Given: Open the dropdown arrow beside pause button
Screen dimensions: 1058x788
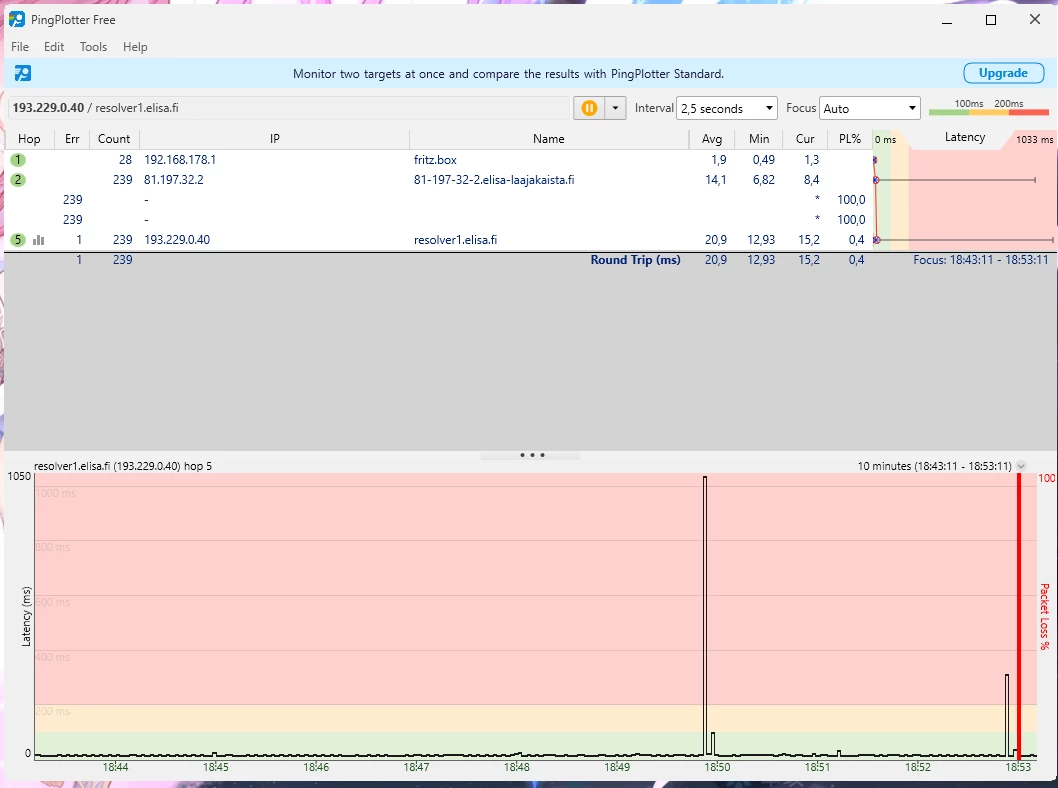Looking at the screenshot, I should tap(615, 108).
